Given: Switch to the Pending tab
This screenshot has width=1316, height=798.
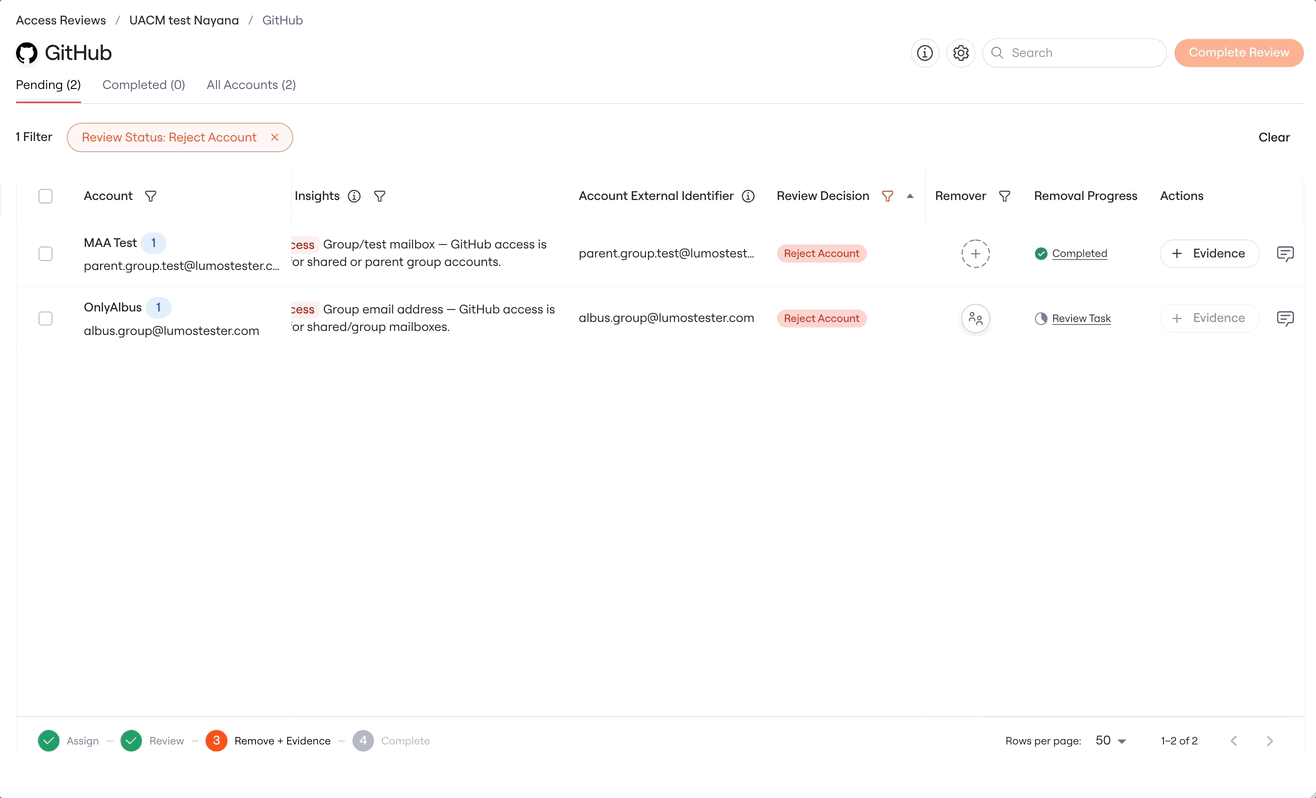Looking at the screenshot, I should tap(48, 85).
